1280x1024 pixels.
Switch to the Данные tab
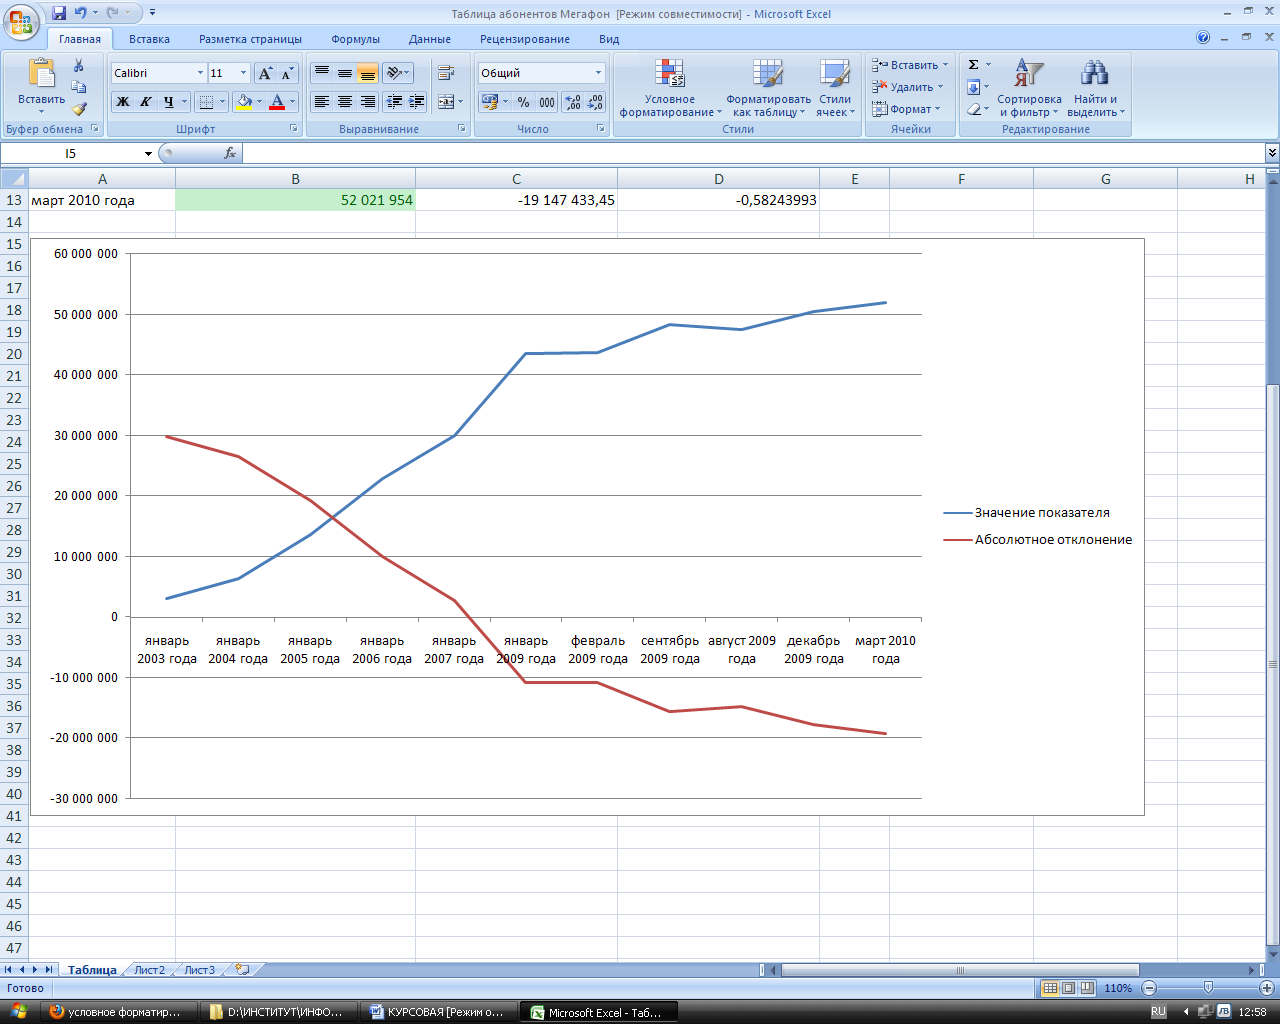pyautogui.click(x=430, y=39)
